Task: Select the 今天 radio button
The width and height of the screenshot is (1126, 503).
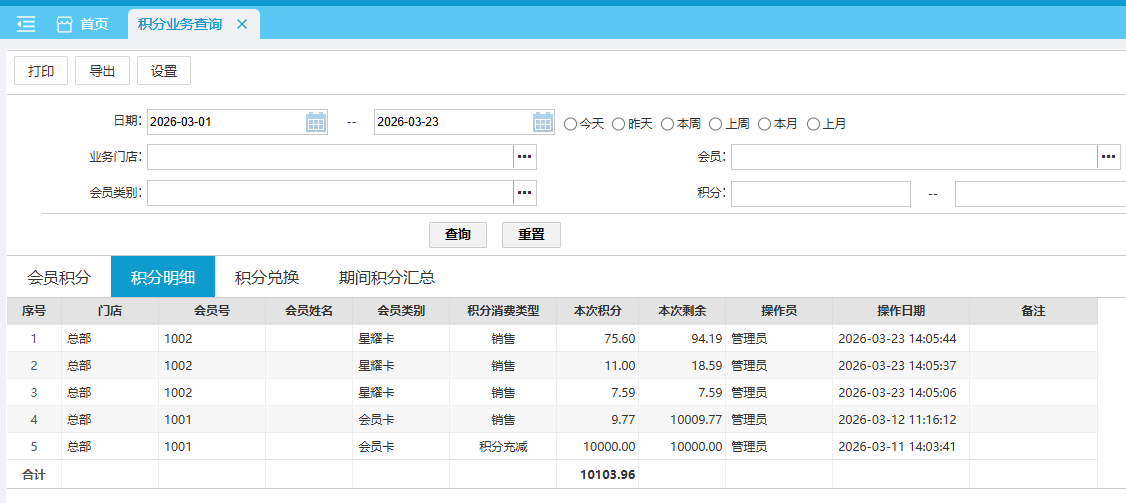Action: (x=571, y=124)
